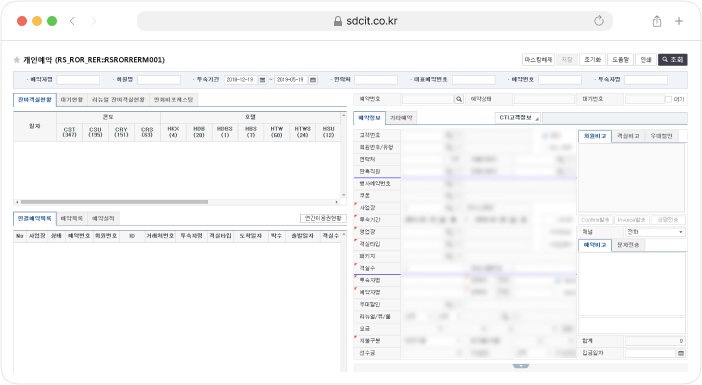Open the 리뉴얼 잔여객실현황 tab

point(118,99)
